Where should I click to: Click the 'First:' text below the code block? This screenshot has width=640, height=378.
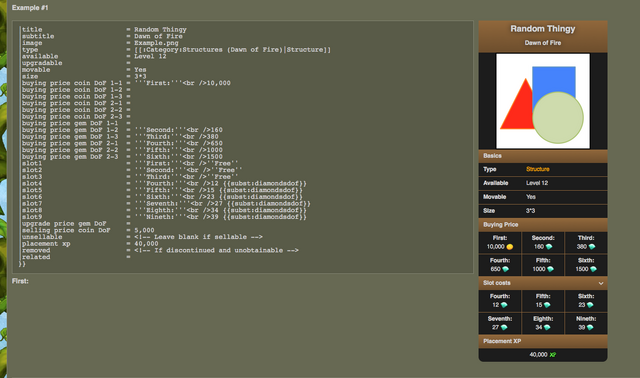pyautogui.click(x=20, y=281)
